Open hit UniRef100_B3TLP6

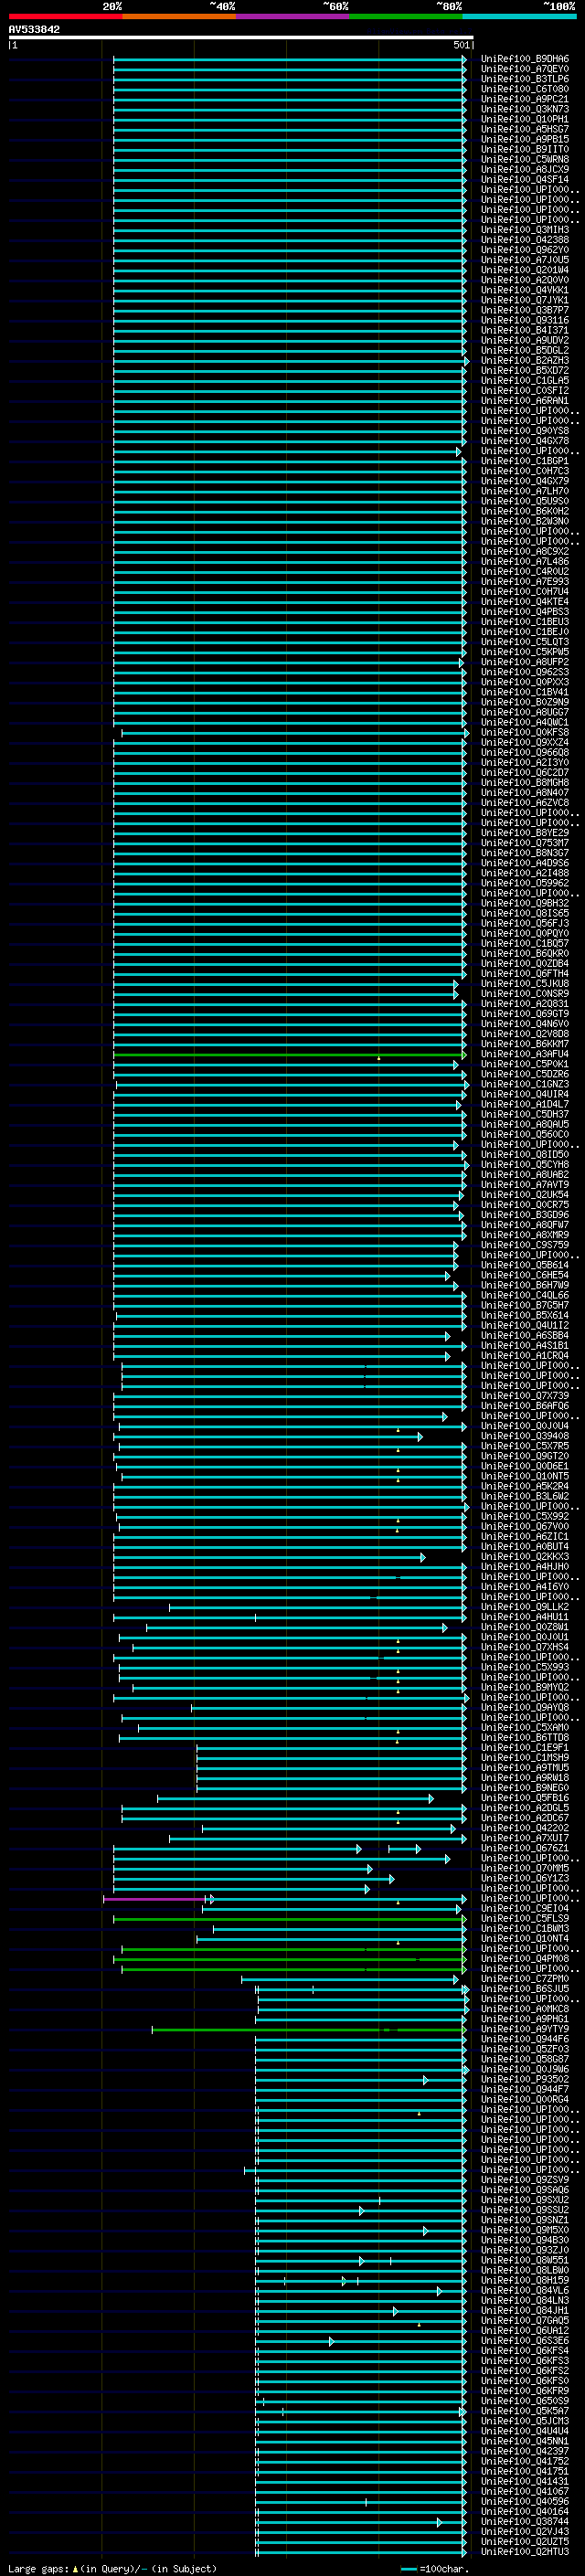525,79
